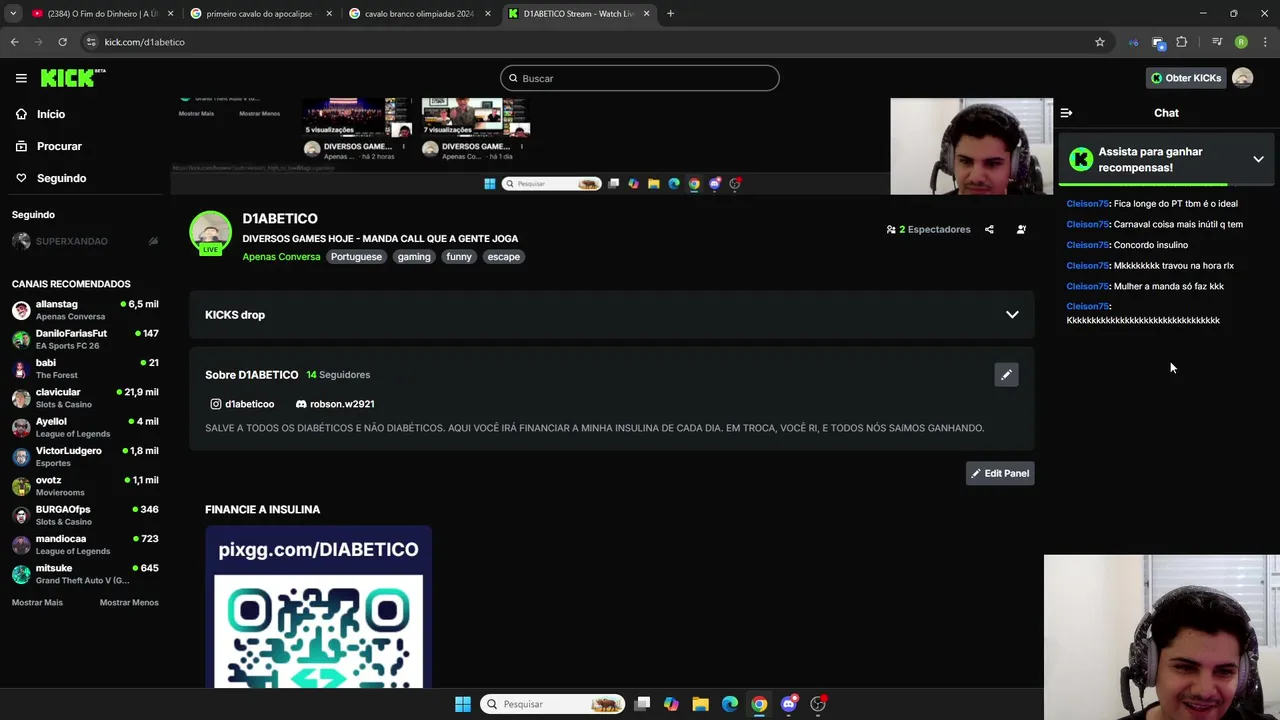The width and height of the screenshot is (1280, 720).
Task: Open Ayellol recommended channel
Action: point(85,427)
